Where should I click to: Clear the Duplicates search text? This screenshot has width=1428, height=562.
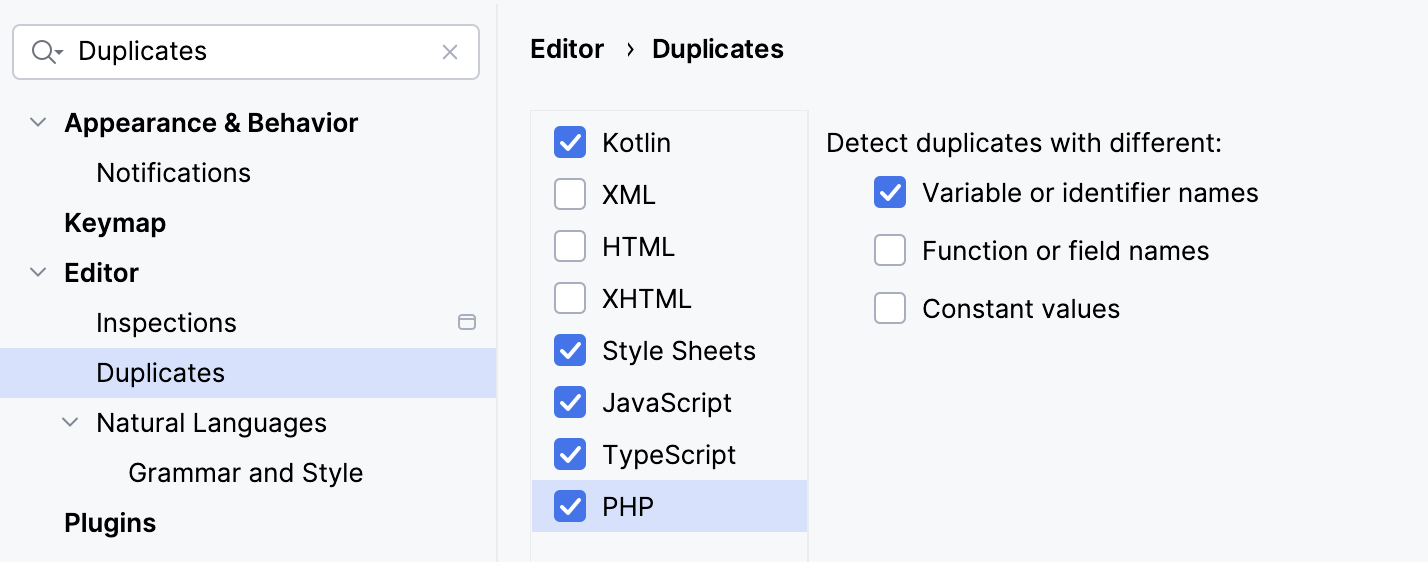point(450,52)
